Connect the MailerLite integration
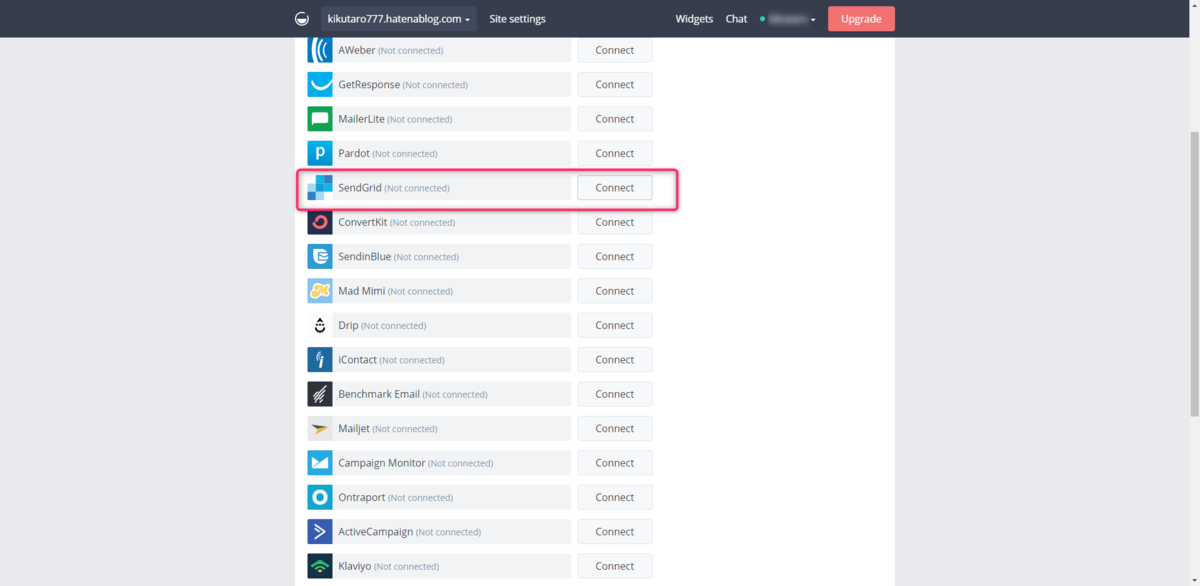Screen dimensions: 1200x586 [615, 119]
